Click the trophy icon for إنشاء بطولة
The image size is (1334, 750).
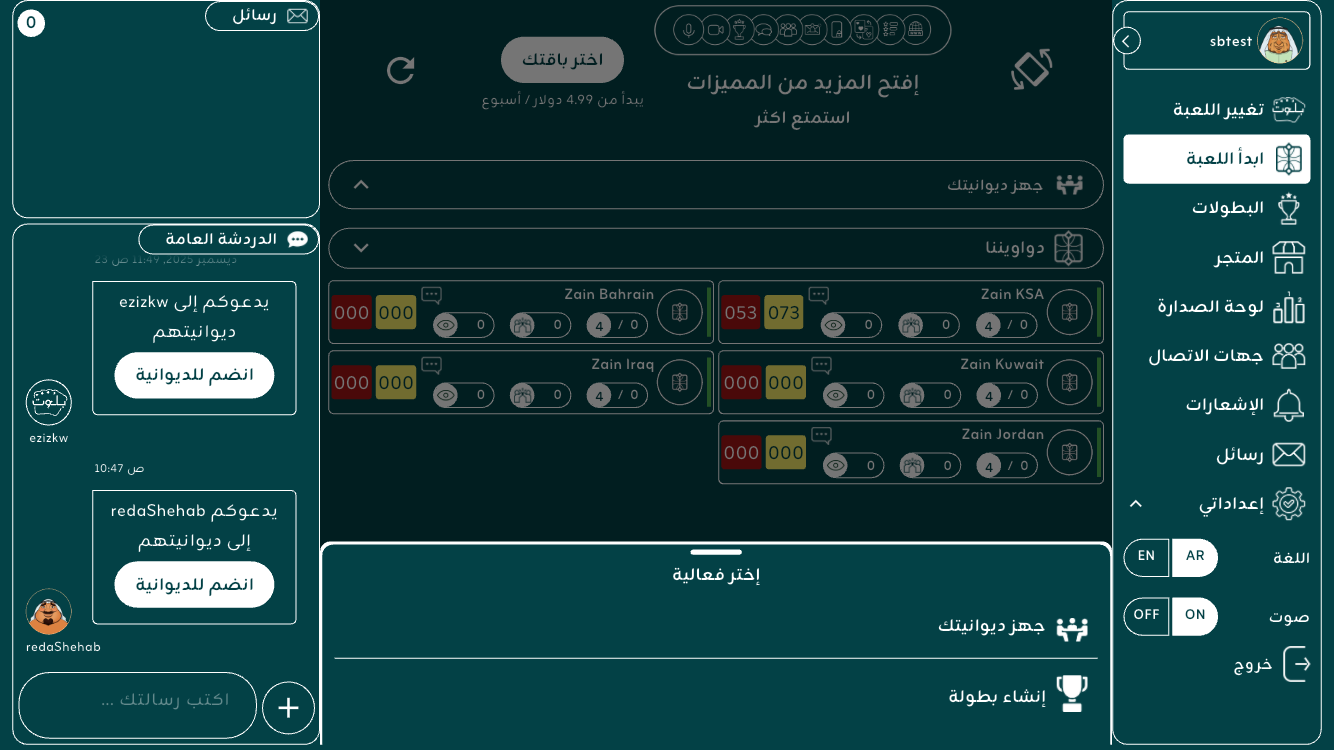click(x=1071, y=693)
